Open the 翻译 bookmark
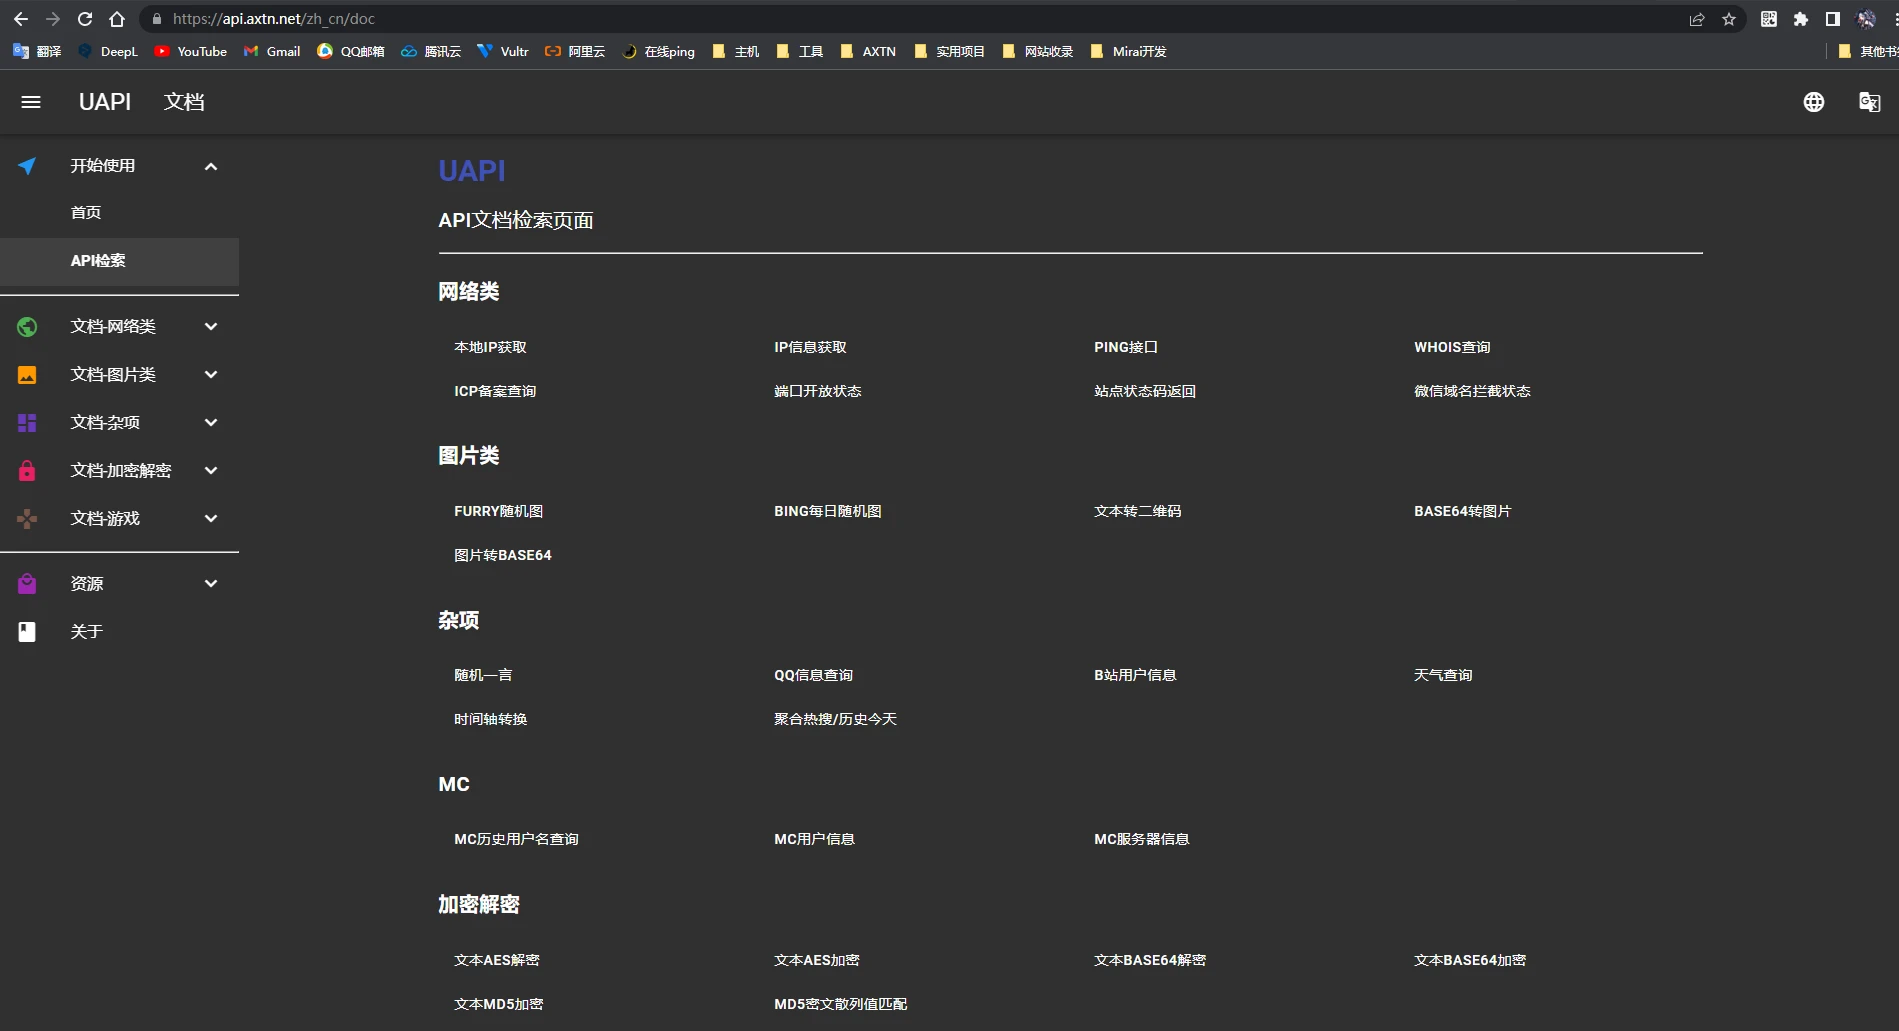Viewport: 1899px width, 1031px height. pyautogui.click(x=37, y=51)
